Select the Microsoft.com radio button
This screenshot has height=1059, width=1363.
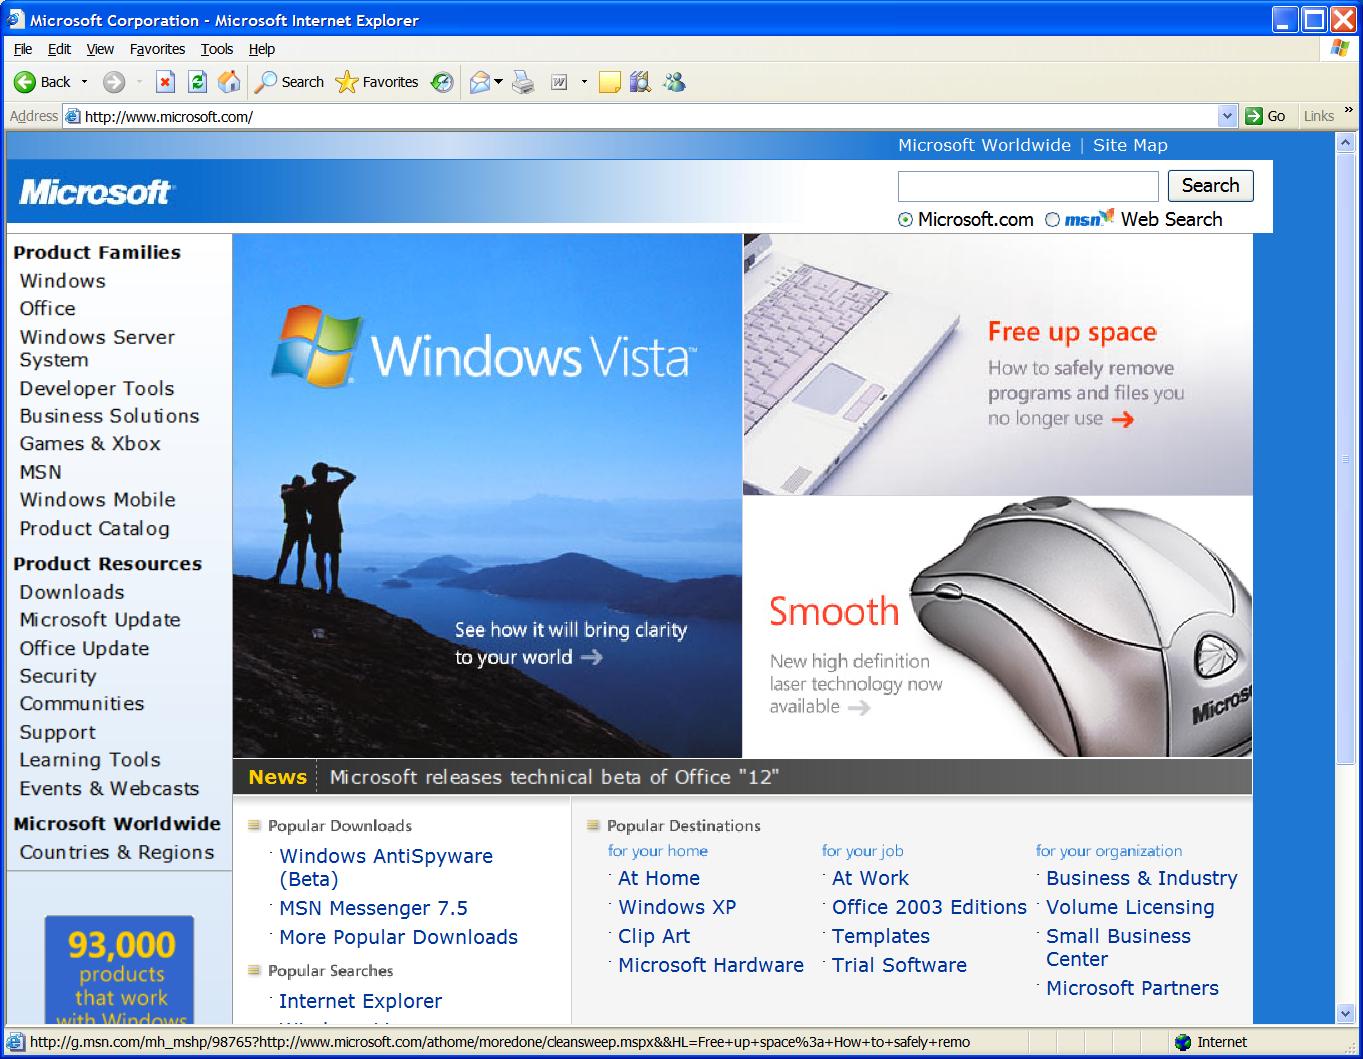[x=906, y=220]
